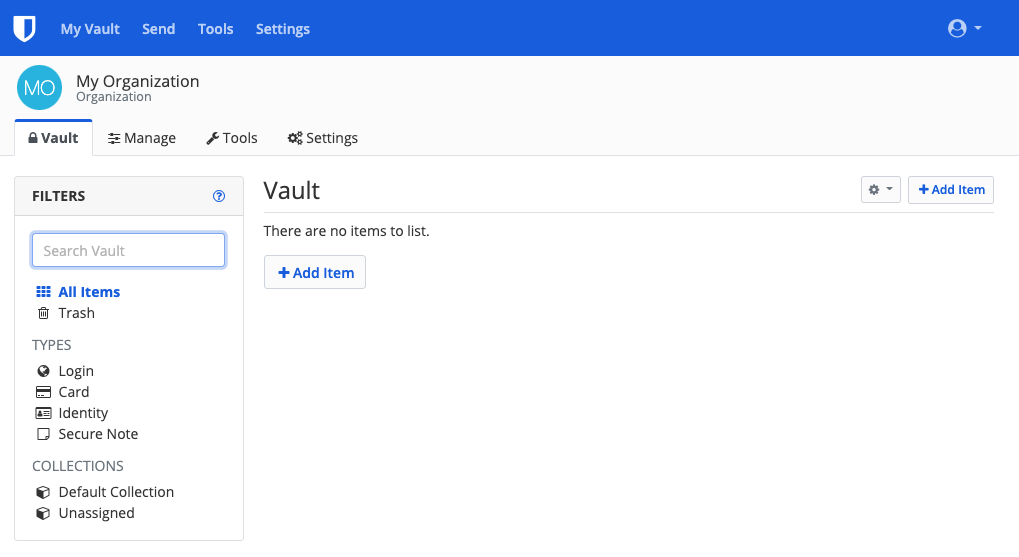Open the vault gear options dropdown

(881, 190)
